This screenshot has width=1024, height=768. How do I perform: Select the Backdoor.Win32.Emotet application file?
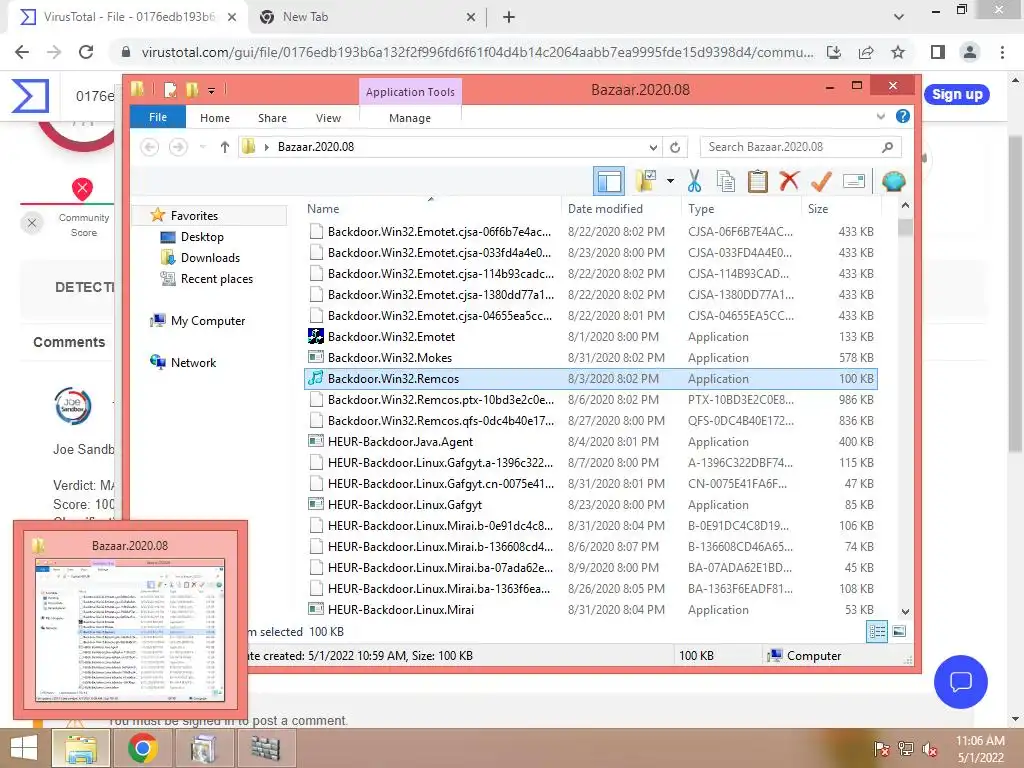pyautogui.click(x=591, y=337)
